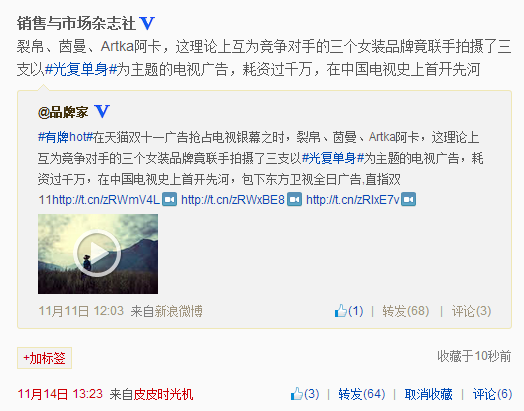Click the +加标签 add tag button
This screenshot has height=411, width=524.
44,358
